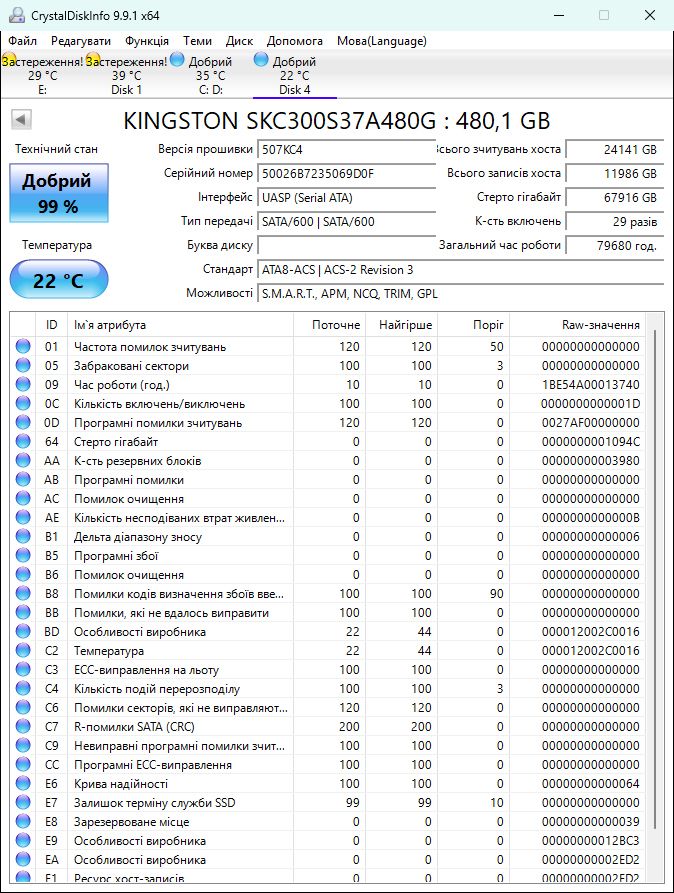
Task: Click status orb for attribute B8
Action: pyautogui.click(x=23, y=593)
